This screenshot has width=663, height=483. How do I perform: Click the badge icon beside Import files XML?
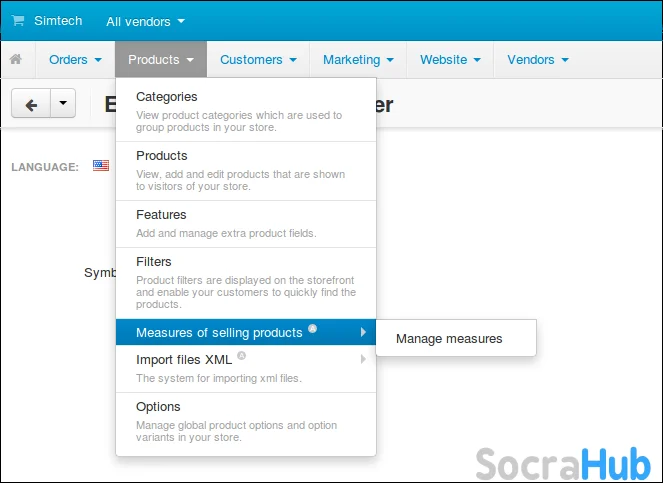click(241, 356)
